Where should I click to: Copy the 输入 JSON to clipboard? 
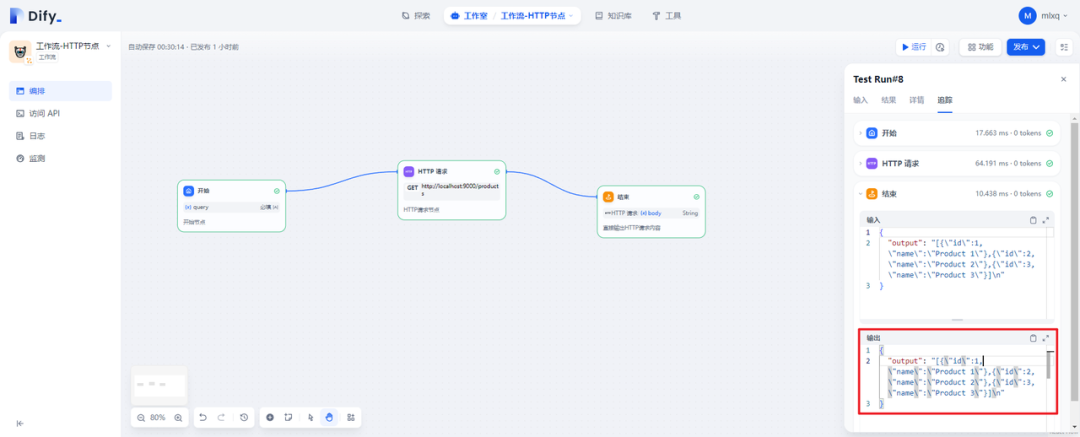(1032, 220)
